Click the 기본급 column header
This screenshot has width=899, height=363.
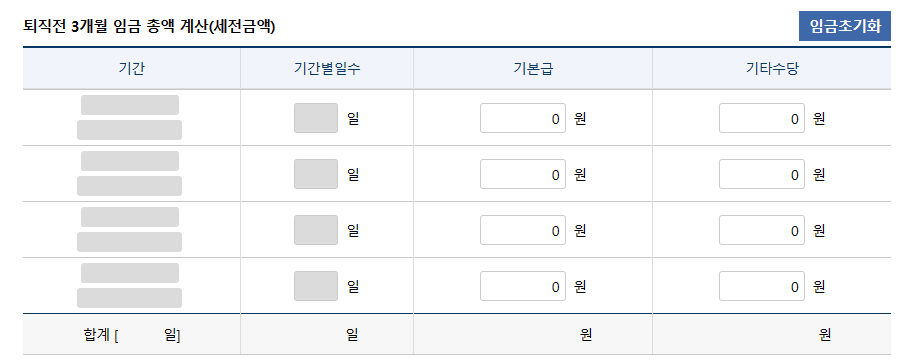[x=533, y=68]
